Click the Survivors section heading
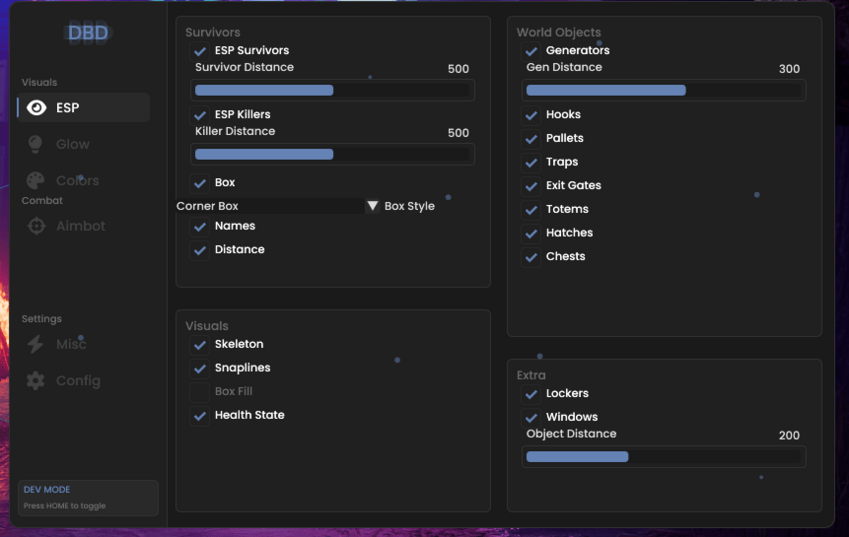 213,32
